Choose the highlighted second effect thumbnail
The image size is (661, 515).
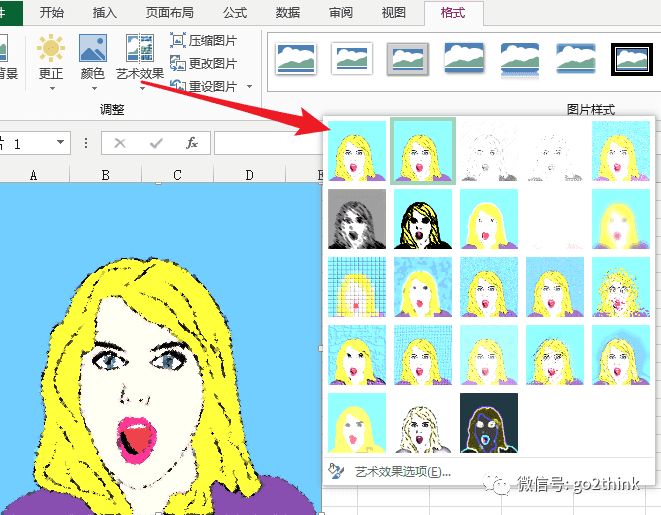423,151
